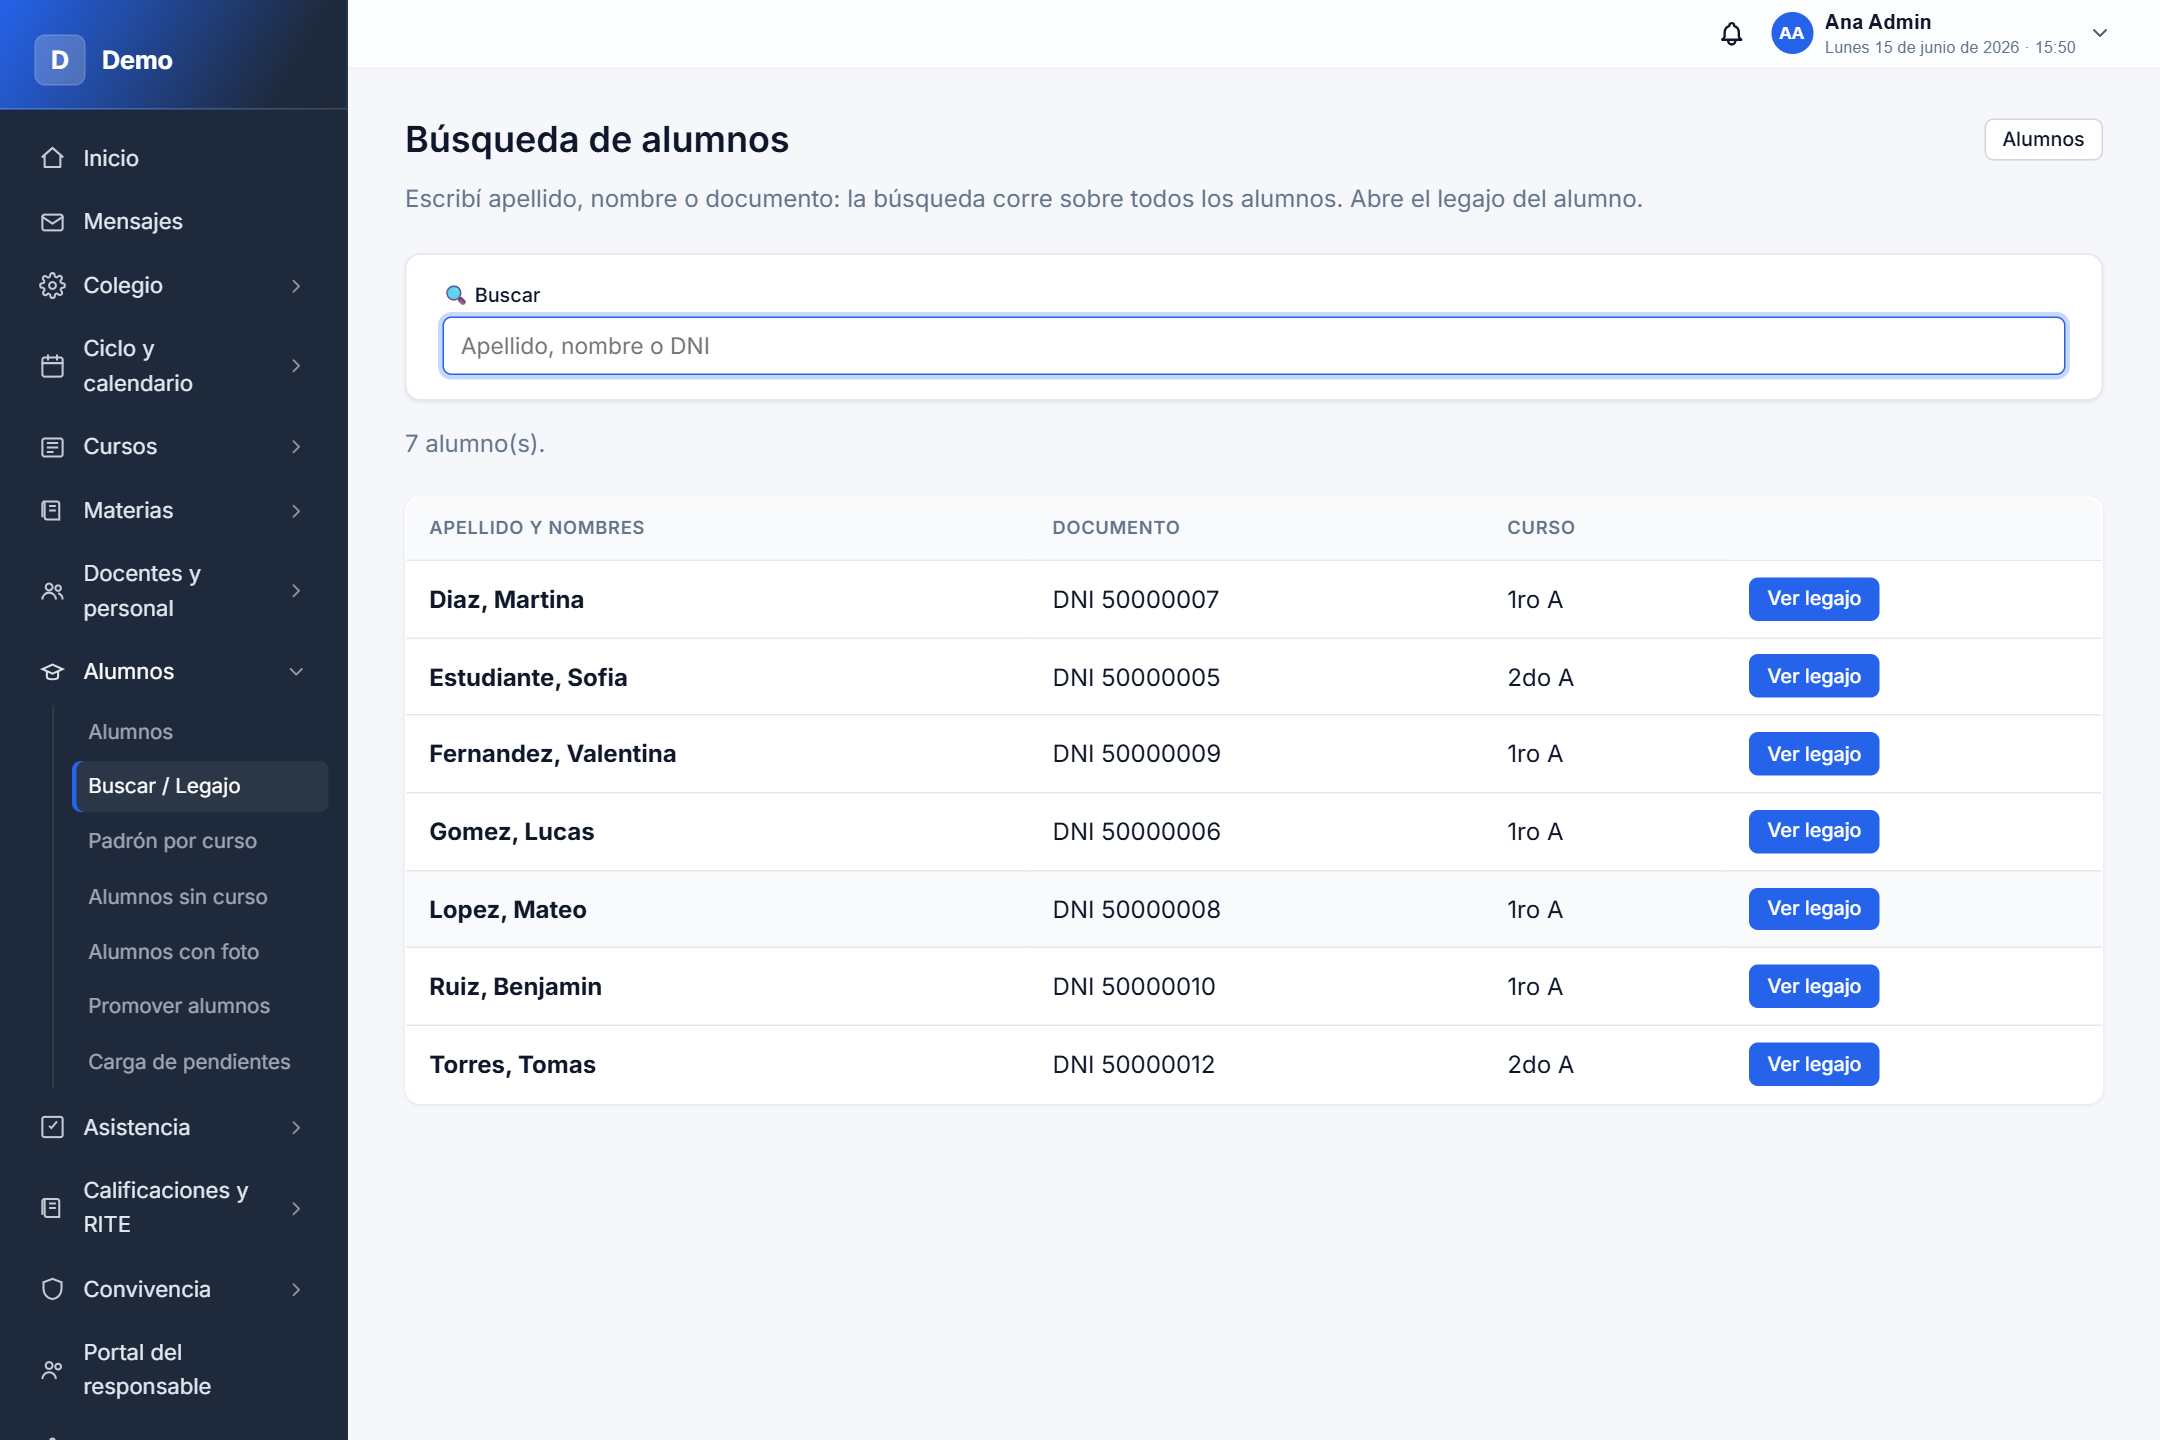Screen dimensions: 2160x1440
Task: Click the name 'Ruiz, Benjamin'
Action: point(515,987)
